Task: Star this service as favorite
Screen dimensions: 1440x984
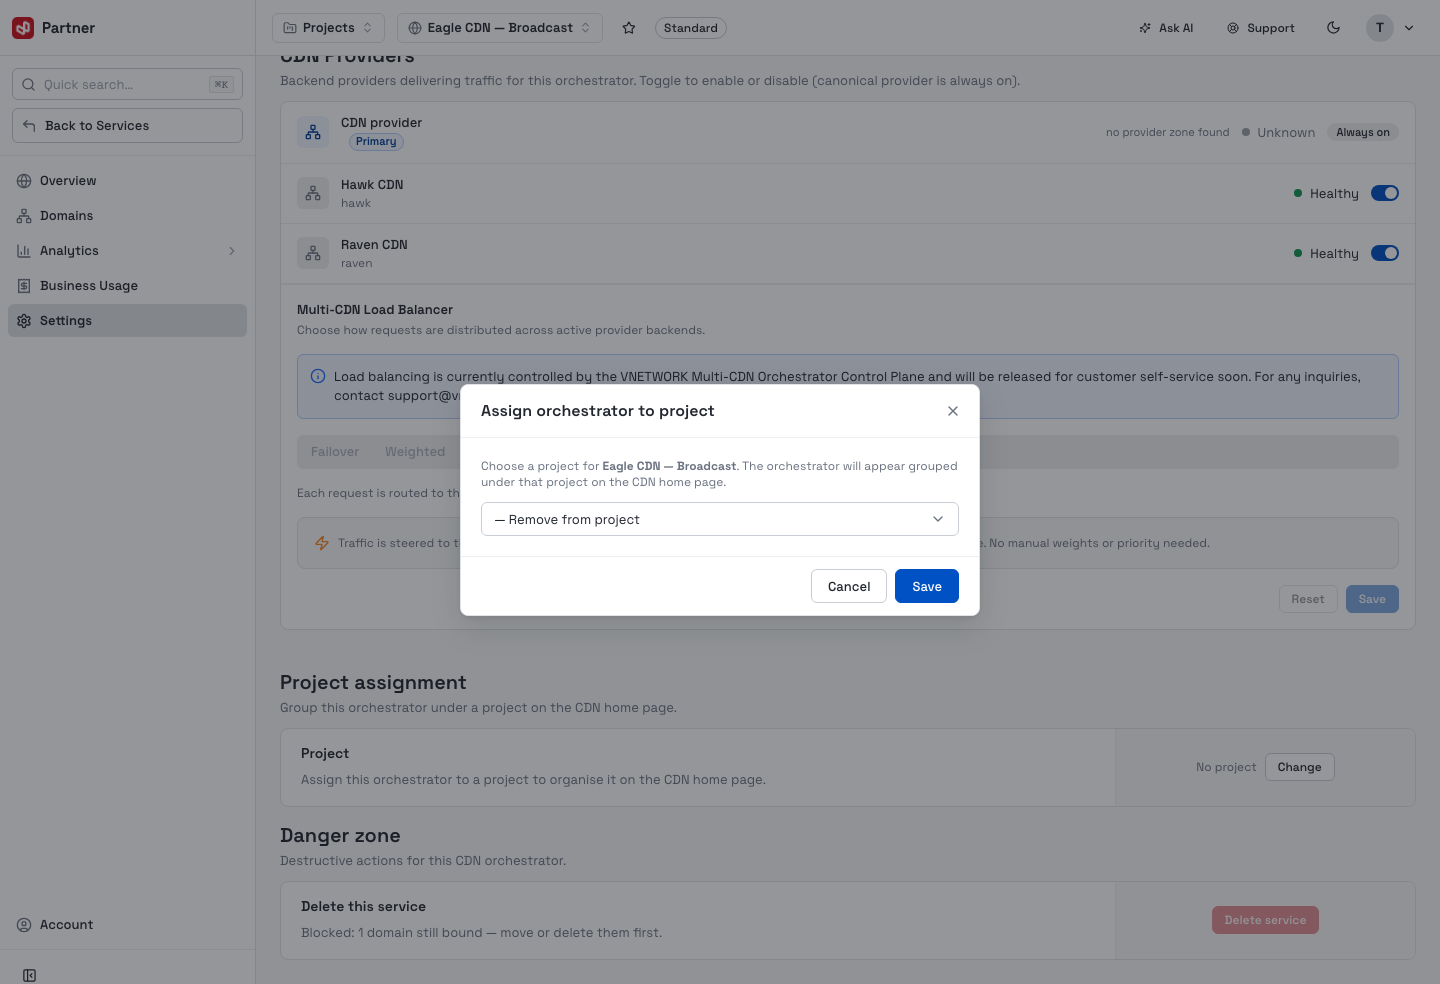Action: 629,28
